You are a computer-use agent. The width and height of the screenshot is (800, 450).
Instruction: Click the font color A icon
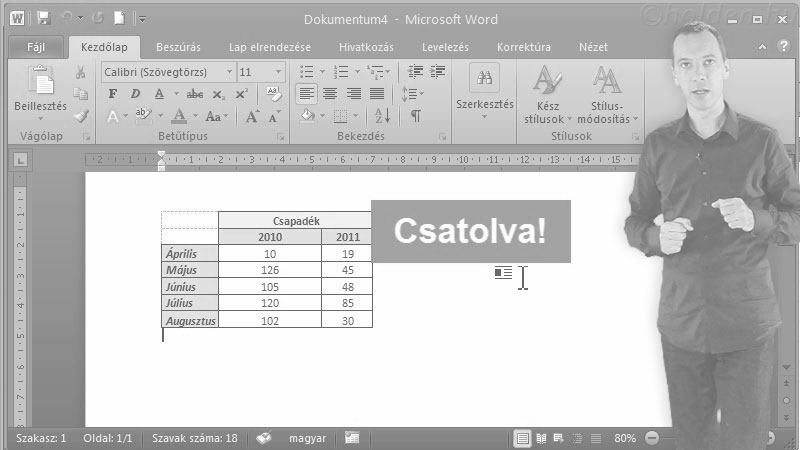(x=179, y=116)
